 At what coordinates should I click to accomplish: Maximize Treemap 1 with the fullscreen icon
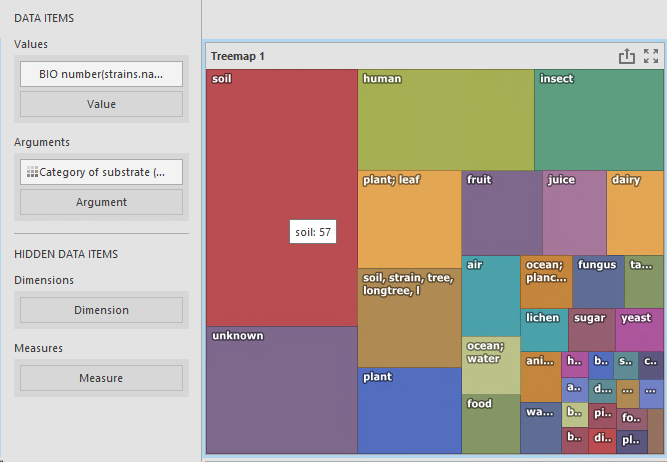[651, 56]
